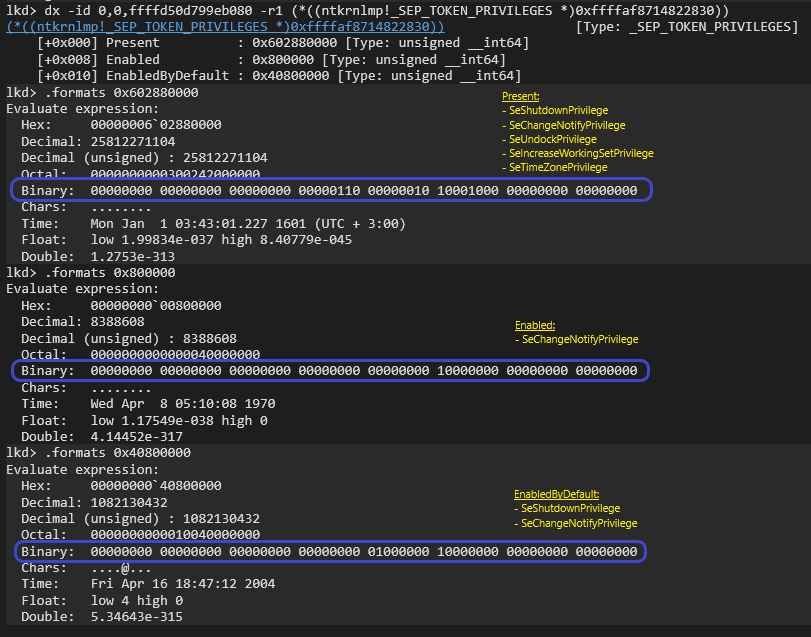This screenshot has height=637, width=811.
Task: Click the SeTimeZonePrivilege annotation text
Action: 558,167
